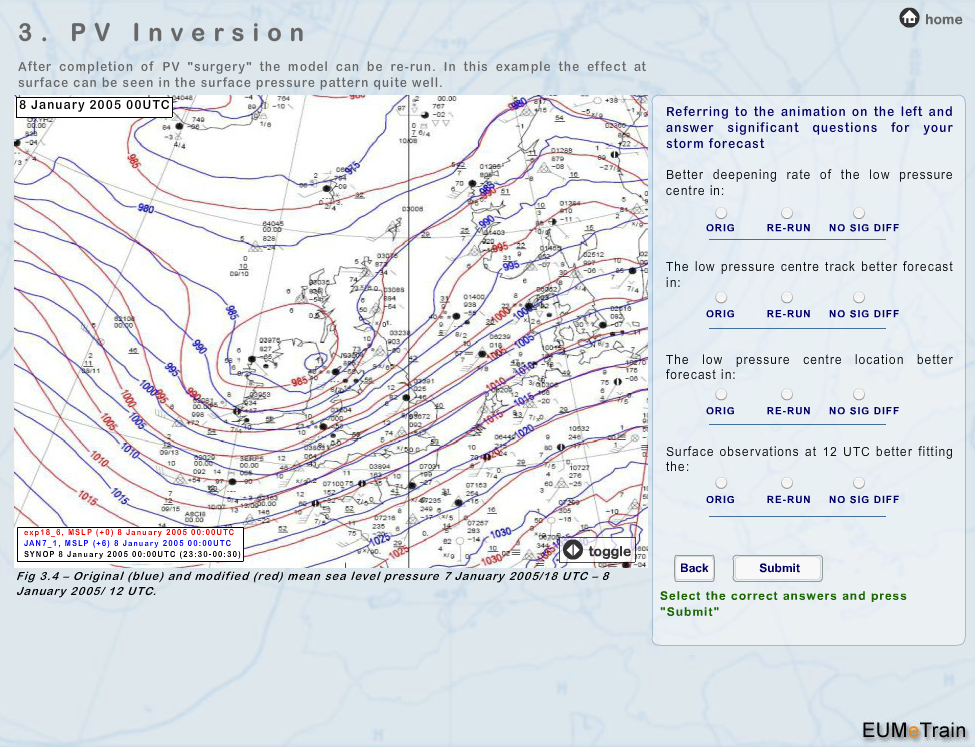
Task: Pick NO SIG DIFF for centre location
Action: point(859,395)
